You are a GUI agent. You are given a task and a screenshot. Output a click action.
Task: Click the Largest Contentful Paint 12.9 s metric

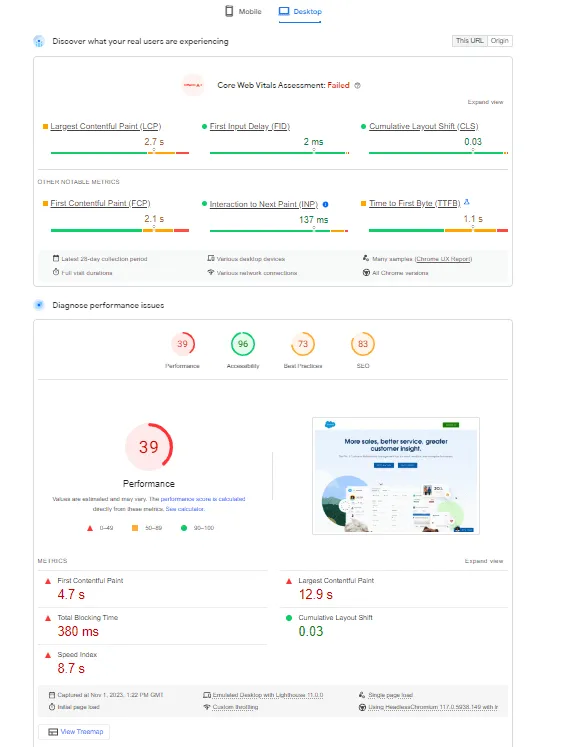(x=393, y=589)
